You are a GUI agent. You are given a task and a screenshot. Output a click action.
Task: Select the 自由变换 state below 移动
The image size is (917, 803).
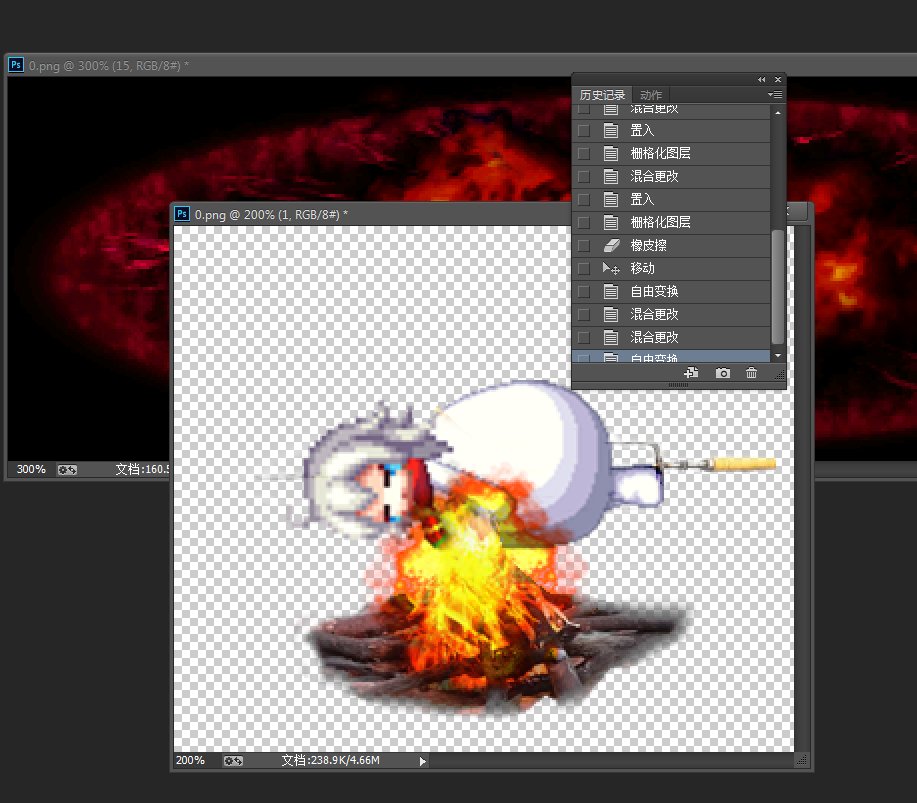click(x=671, y=291)
